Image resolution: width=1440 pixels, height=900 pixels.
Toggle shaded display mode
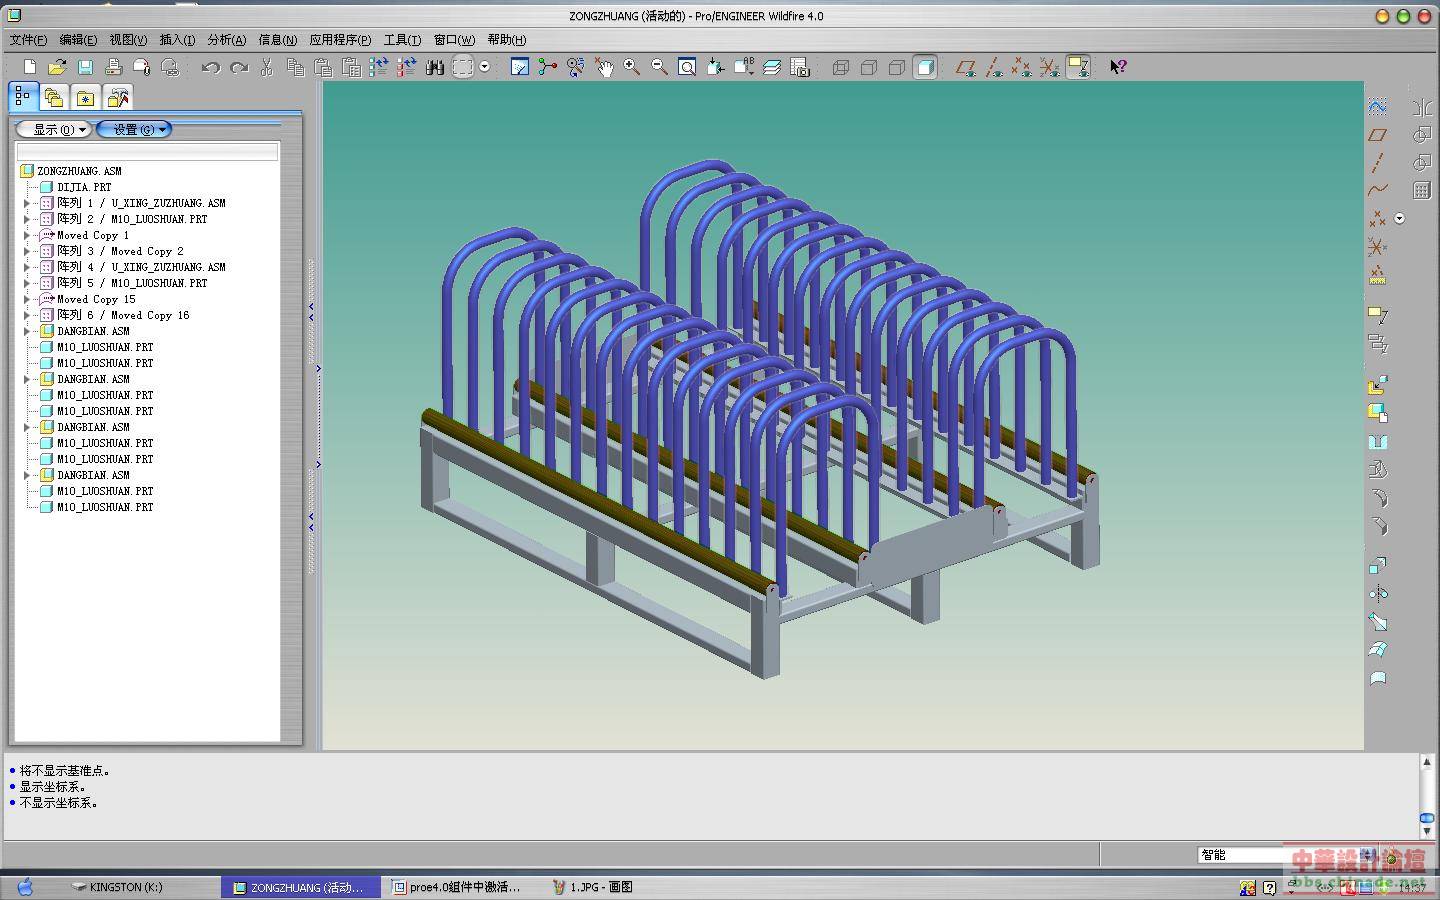[x=925, y=67]
